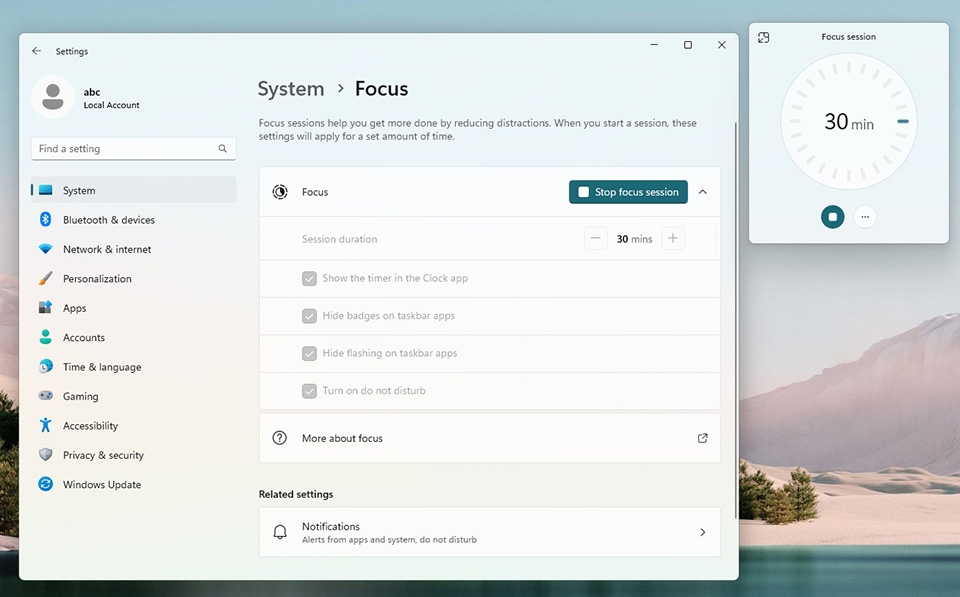Stop the timer in Focus session widget
Screen dimensions: 960x597
click(832, 216)
